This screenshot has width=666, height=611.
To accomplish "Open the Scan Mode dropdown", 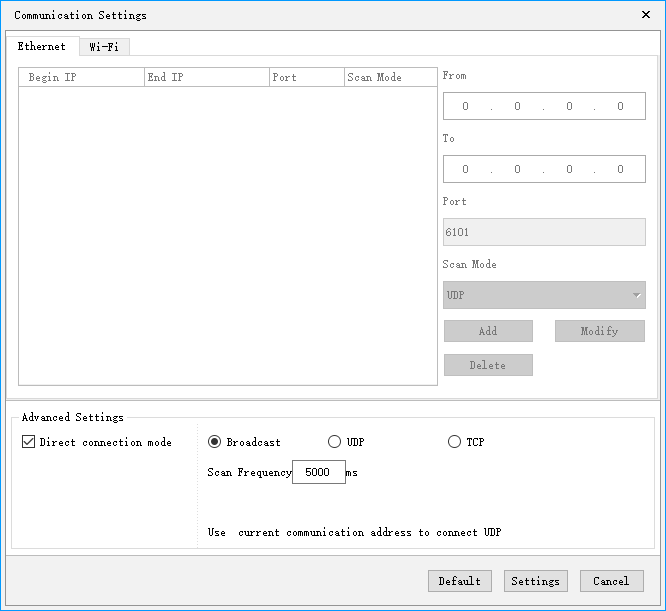I will (544, 295).
